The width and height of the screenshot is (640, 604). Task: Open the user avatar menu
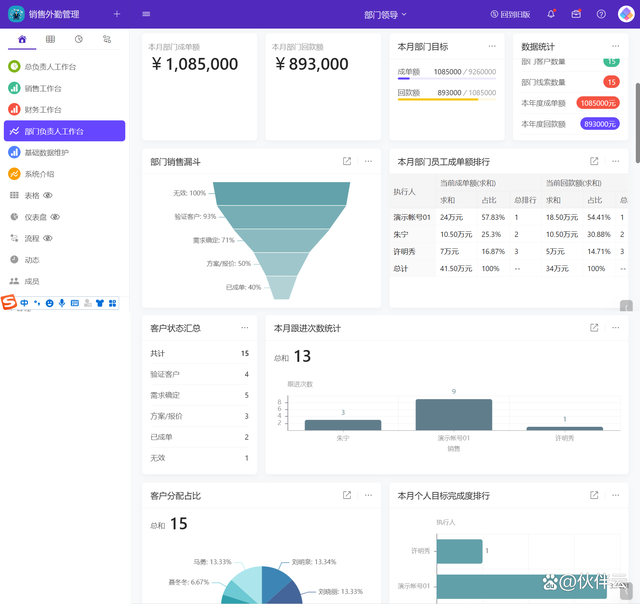click(x=626, y=14)
